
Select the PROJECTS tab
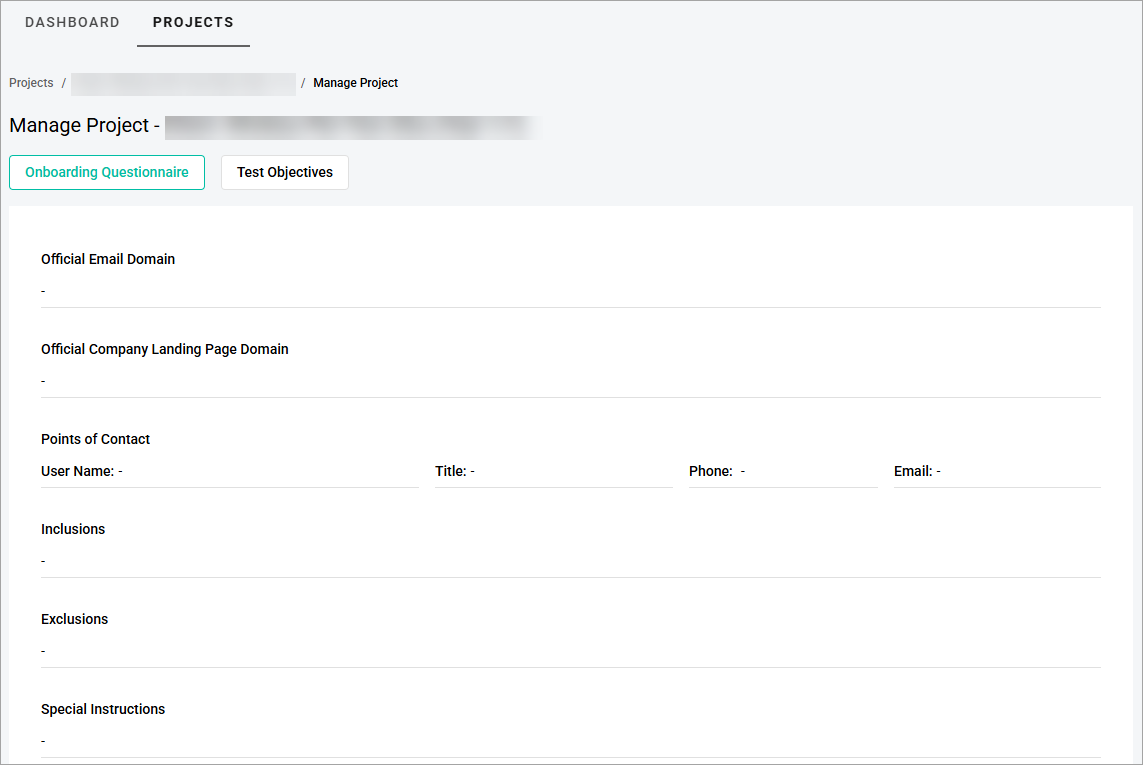pyautogui.click(x=193, y=22)
